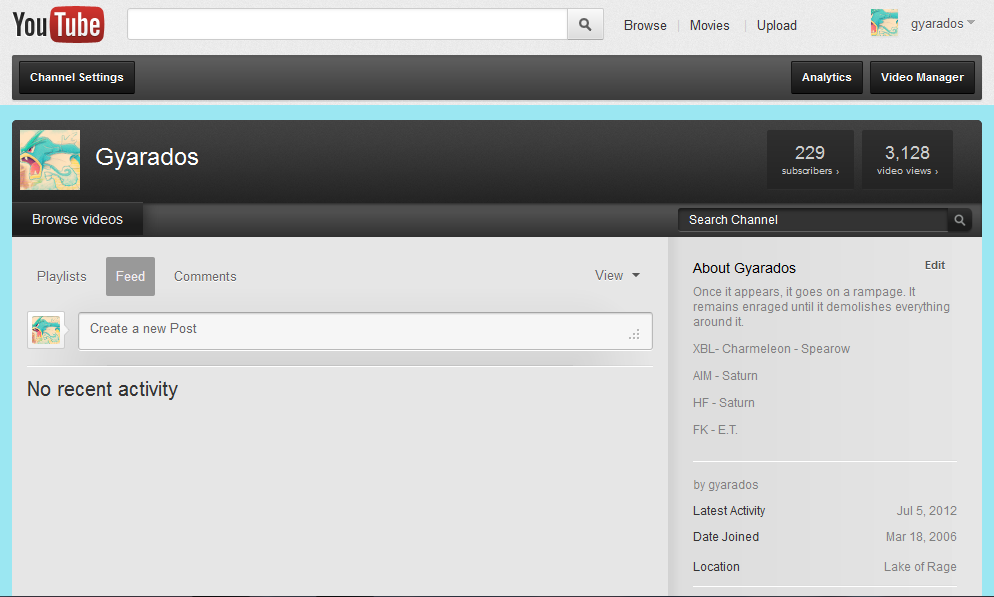Switch to the Playlists tab
The width and height of the screenshot is (994, 597).
pyautogui.click(x=61, y=276)
